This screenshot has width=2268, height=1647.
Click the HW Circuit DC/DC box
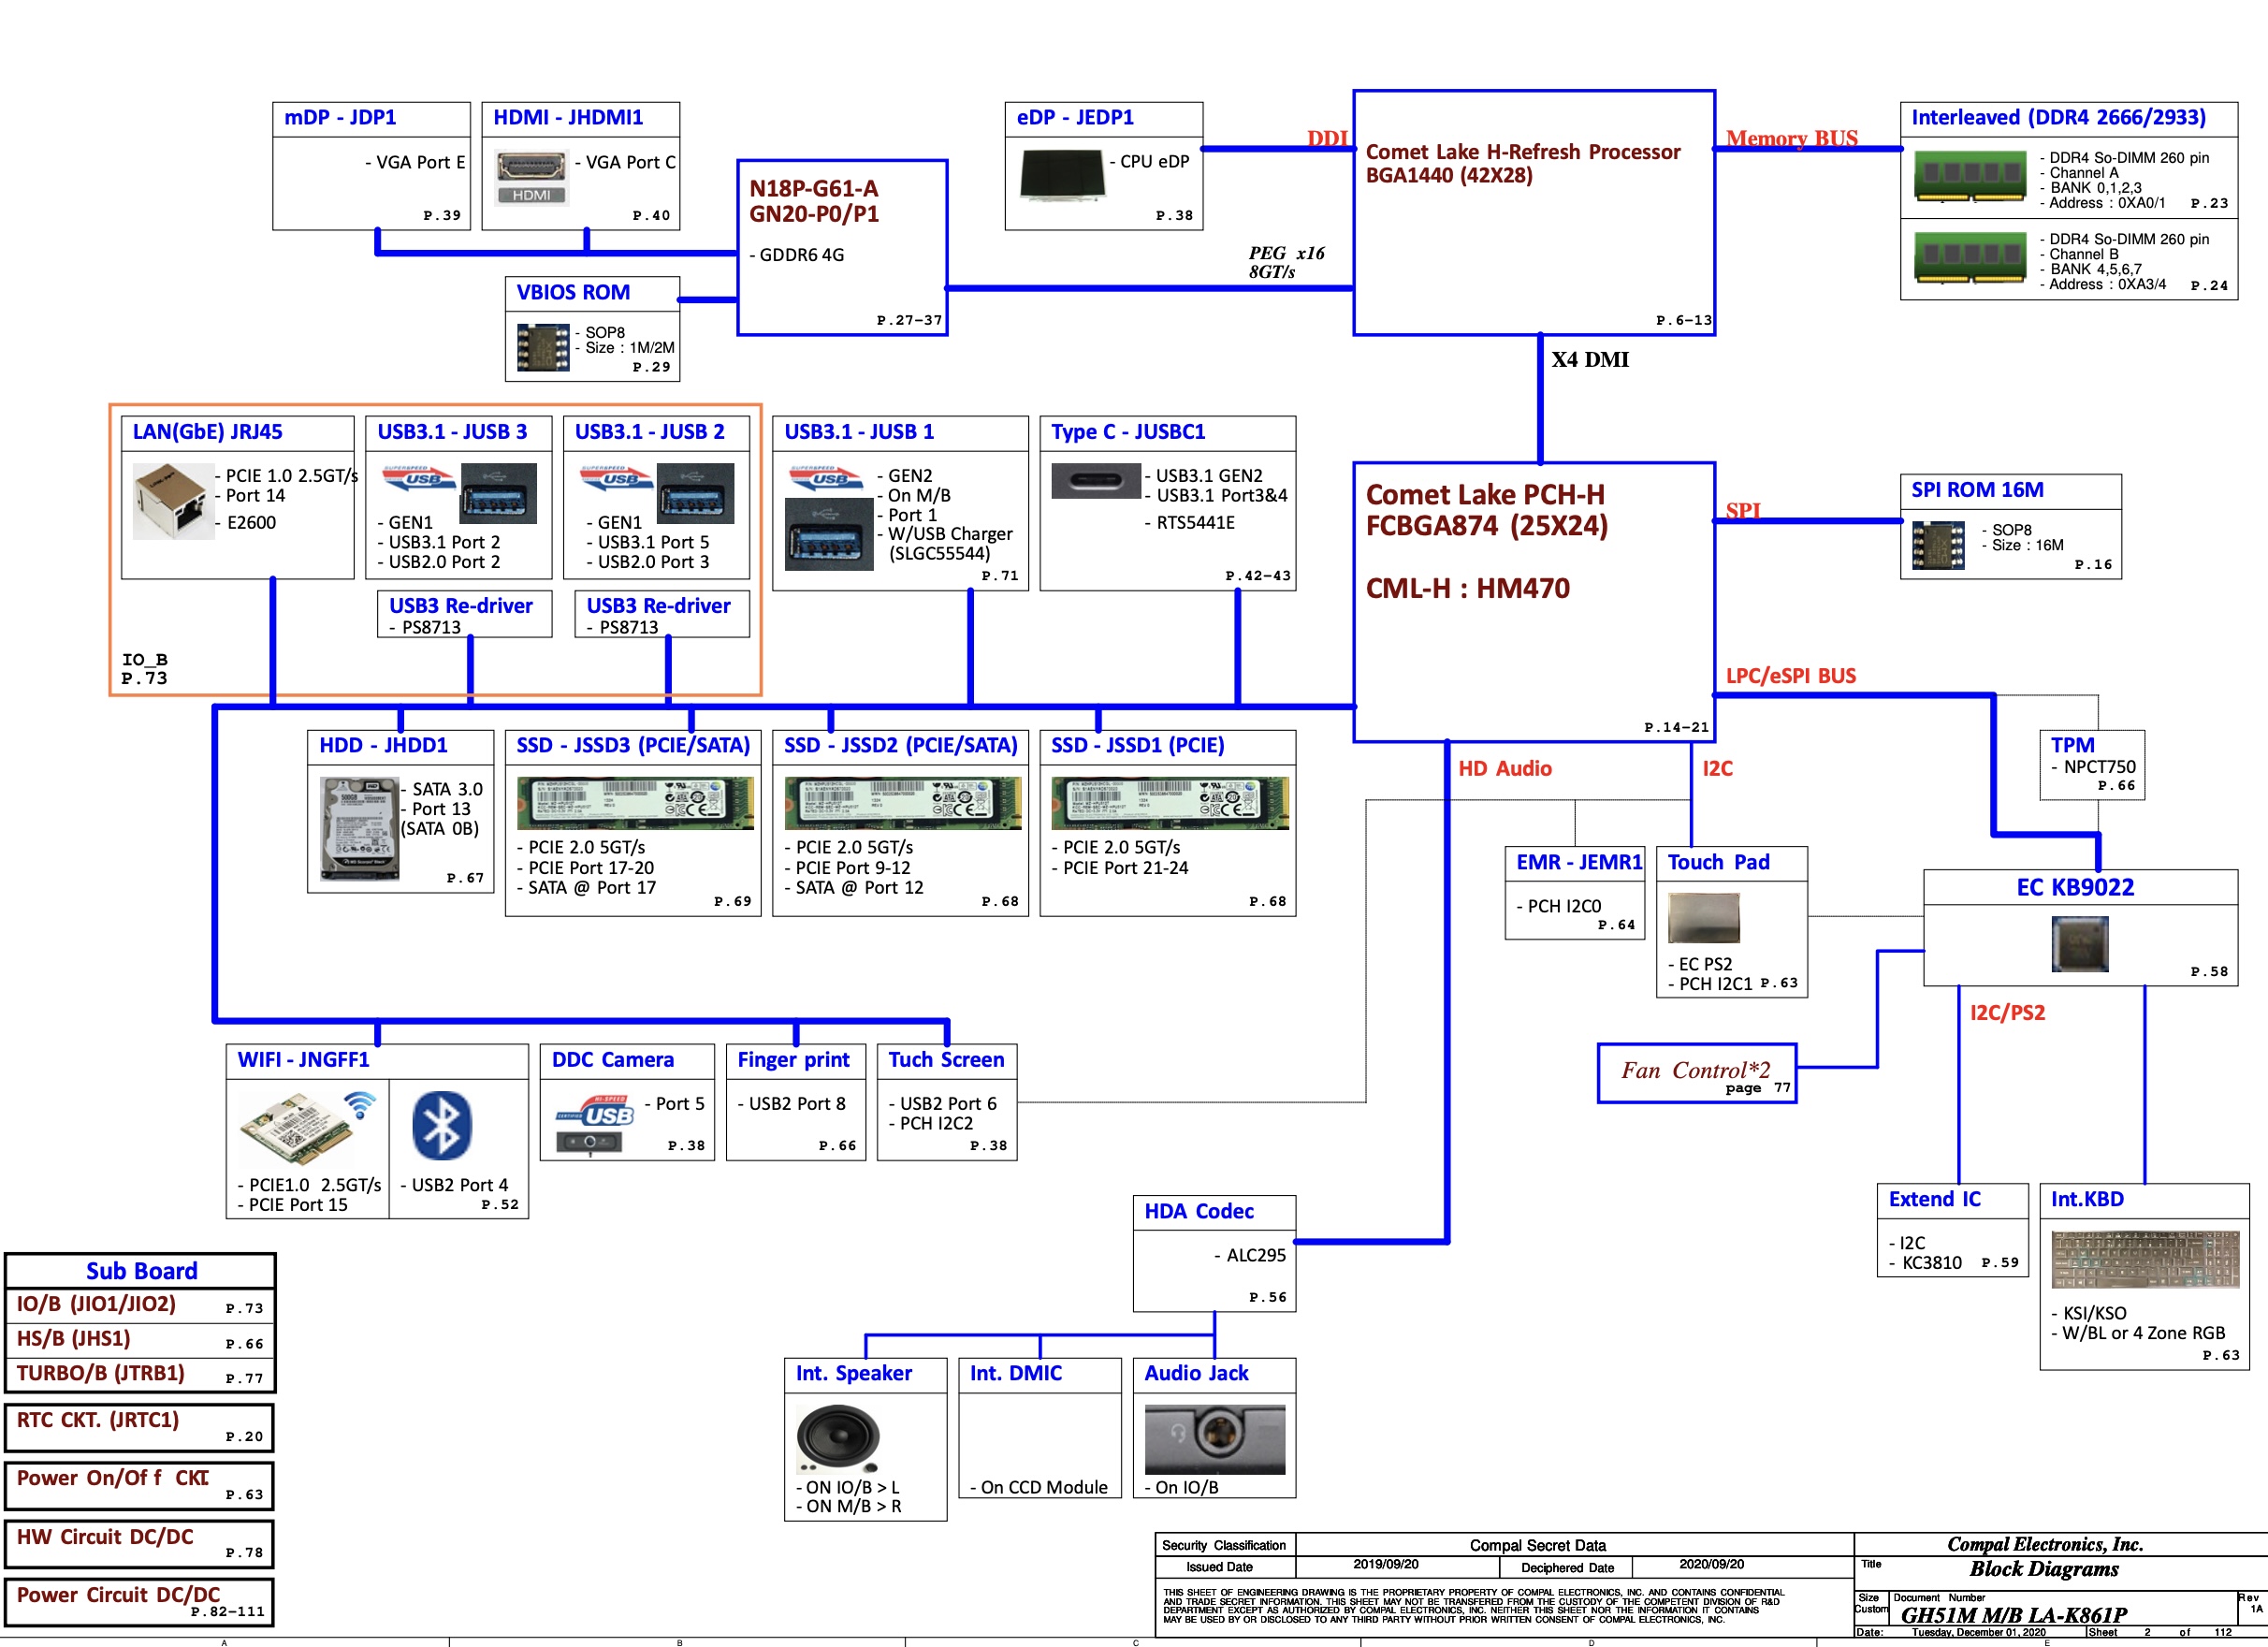tap(140, 1544)
